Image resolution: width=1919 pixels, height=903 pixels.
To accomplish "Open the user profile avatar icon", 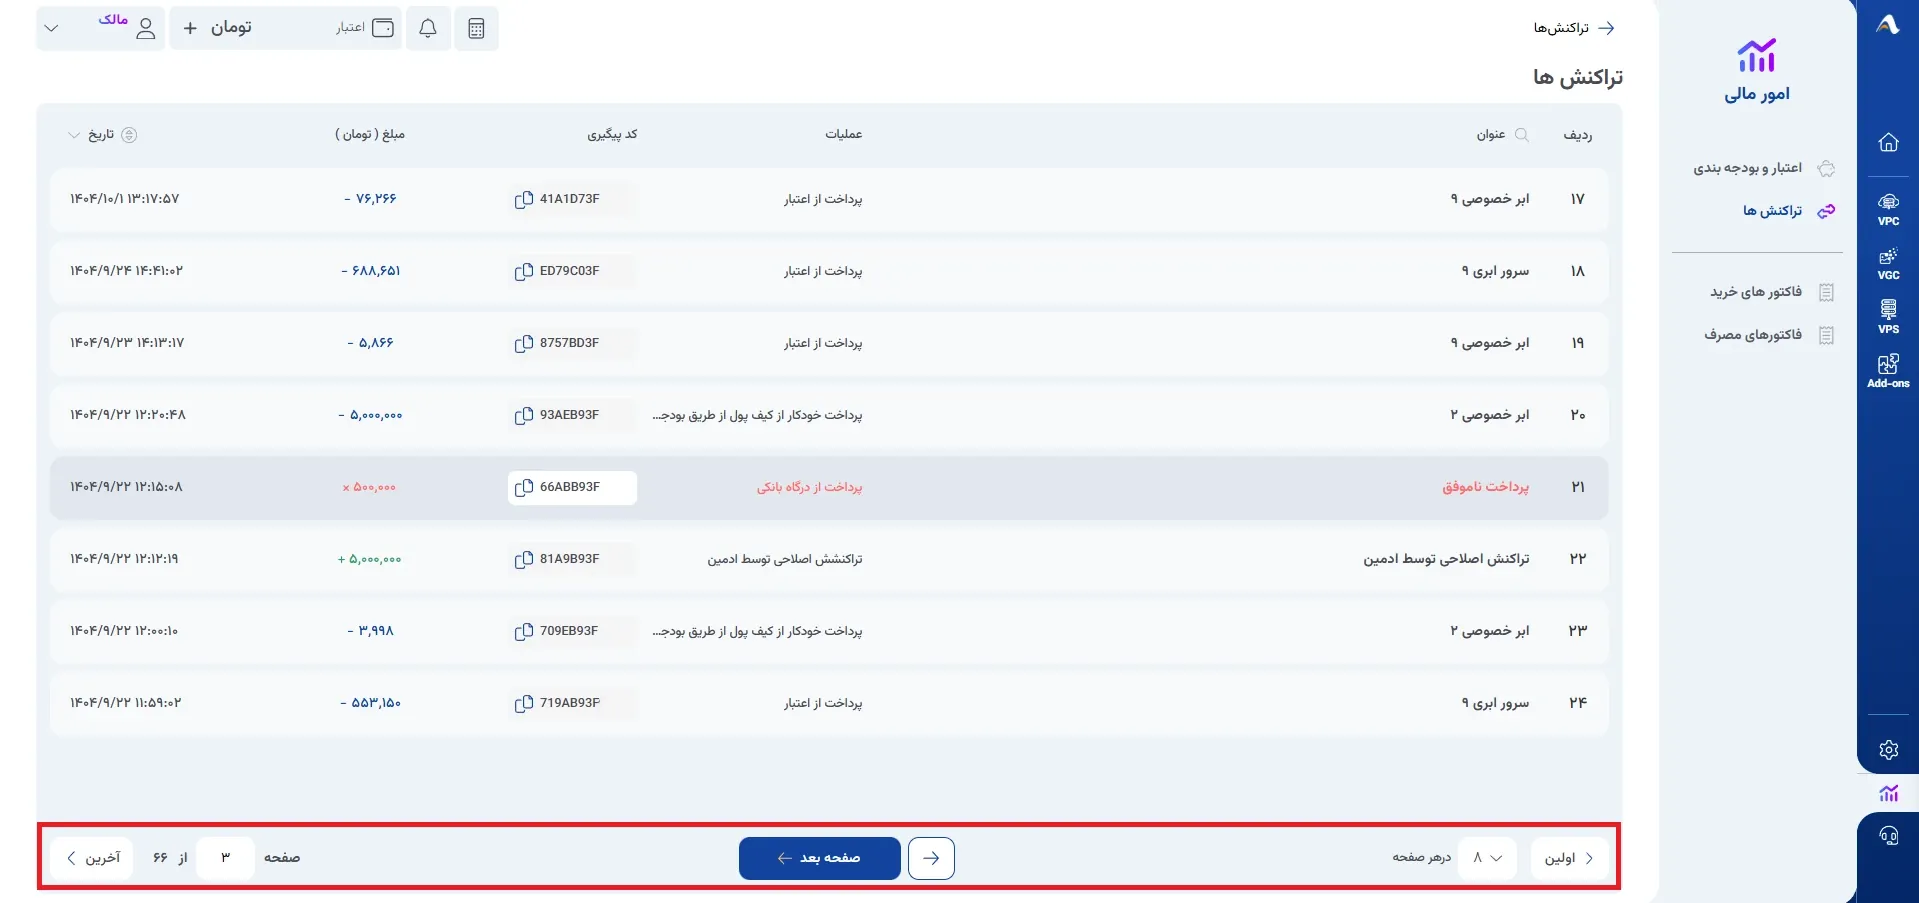I will (146, 28).
